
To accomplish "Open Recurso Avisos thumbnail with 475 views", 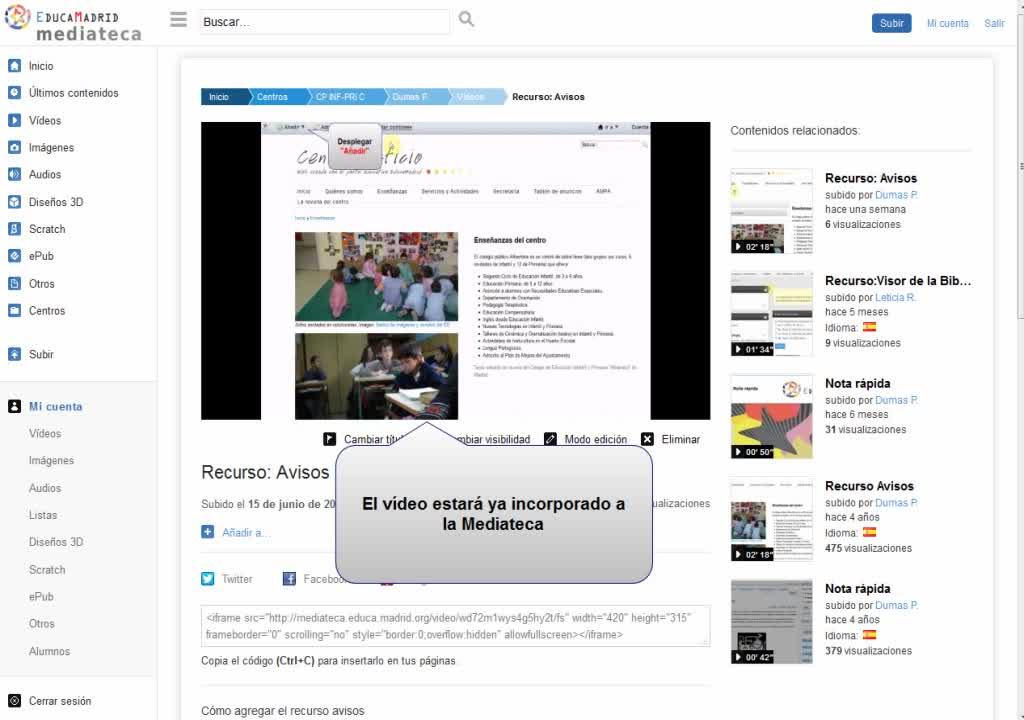I will click(772, 519).
